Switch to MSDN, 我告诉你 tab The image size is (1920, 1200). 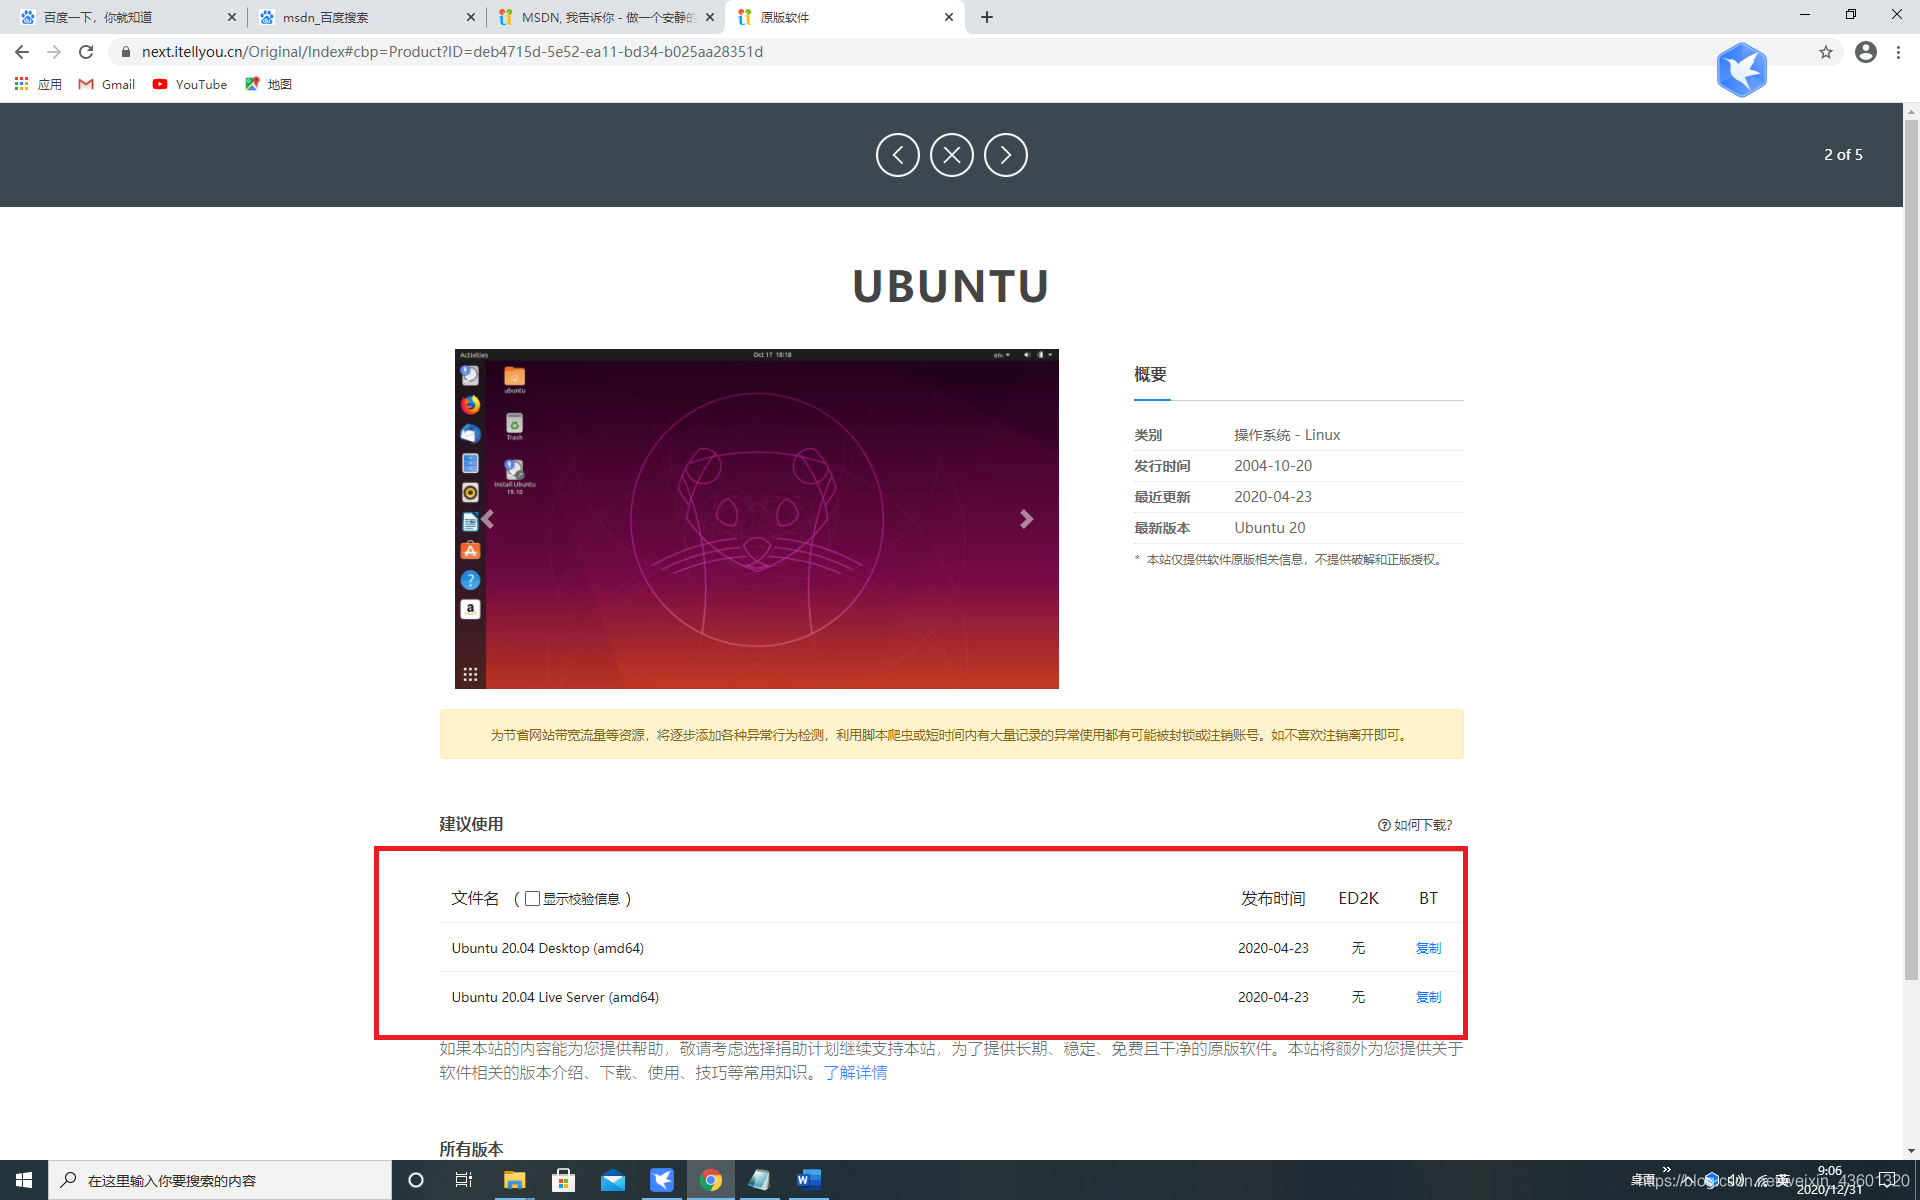(605, 17)
